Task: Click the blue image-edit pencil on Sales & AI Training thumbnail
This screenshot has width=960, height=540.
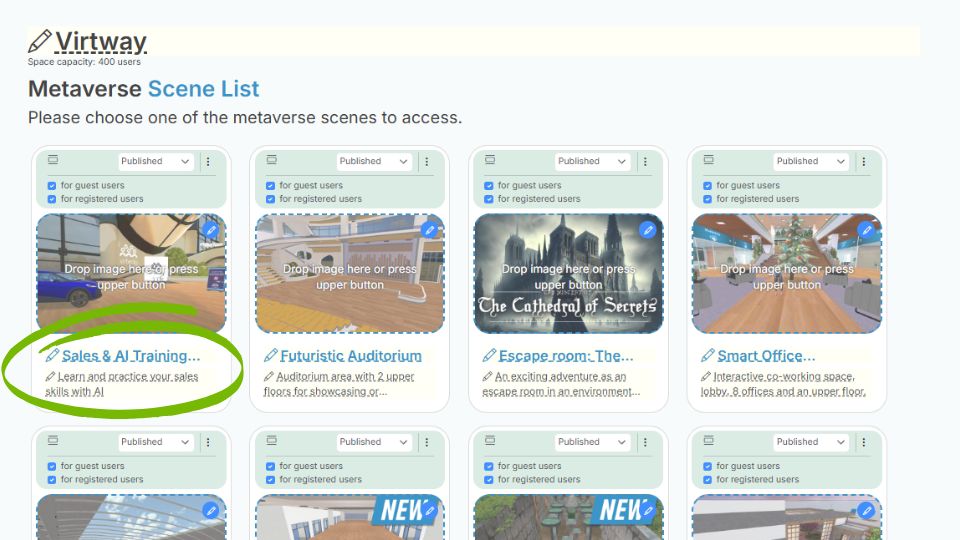Action: [211, 230]
